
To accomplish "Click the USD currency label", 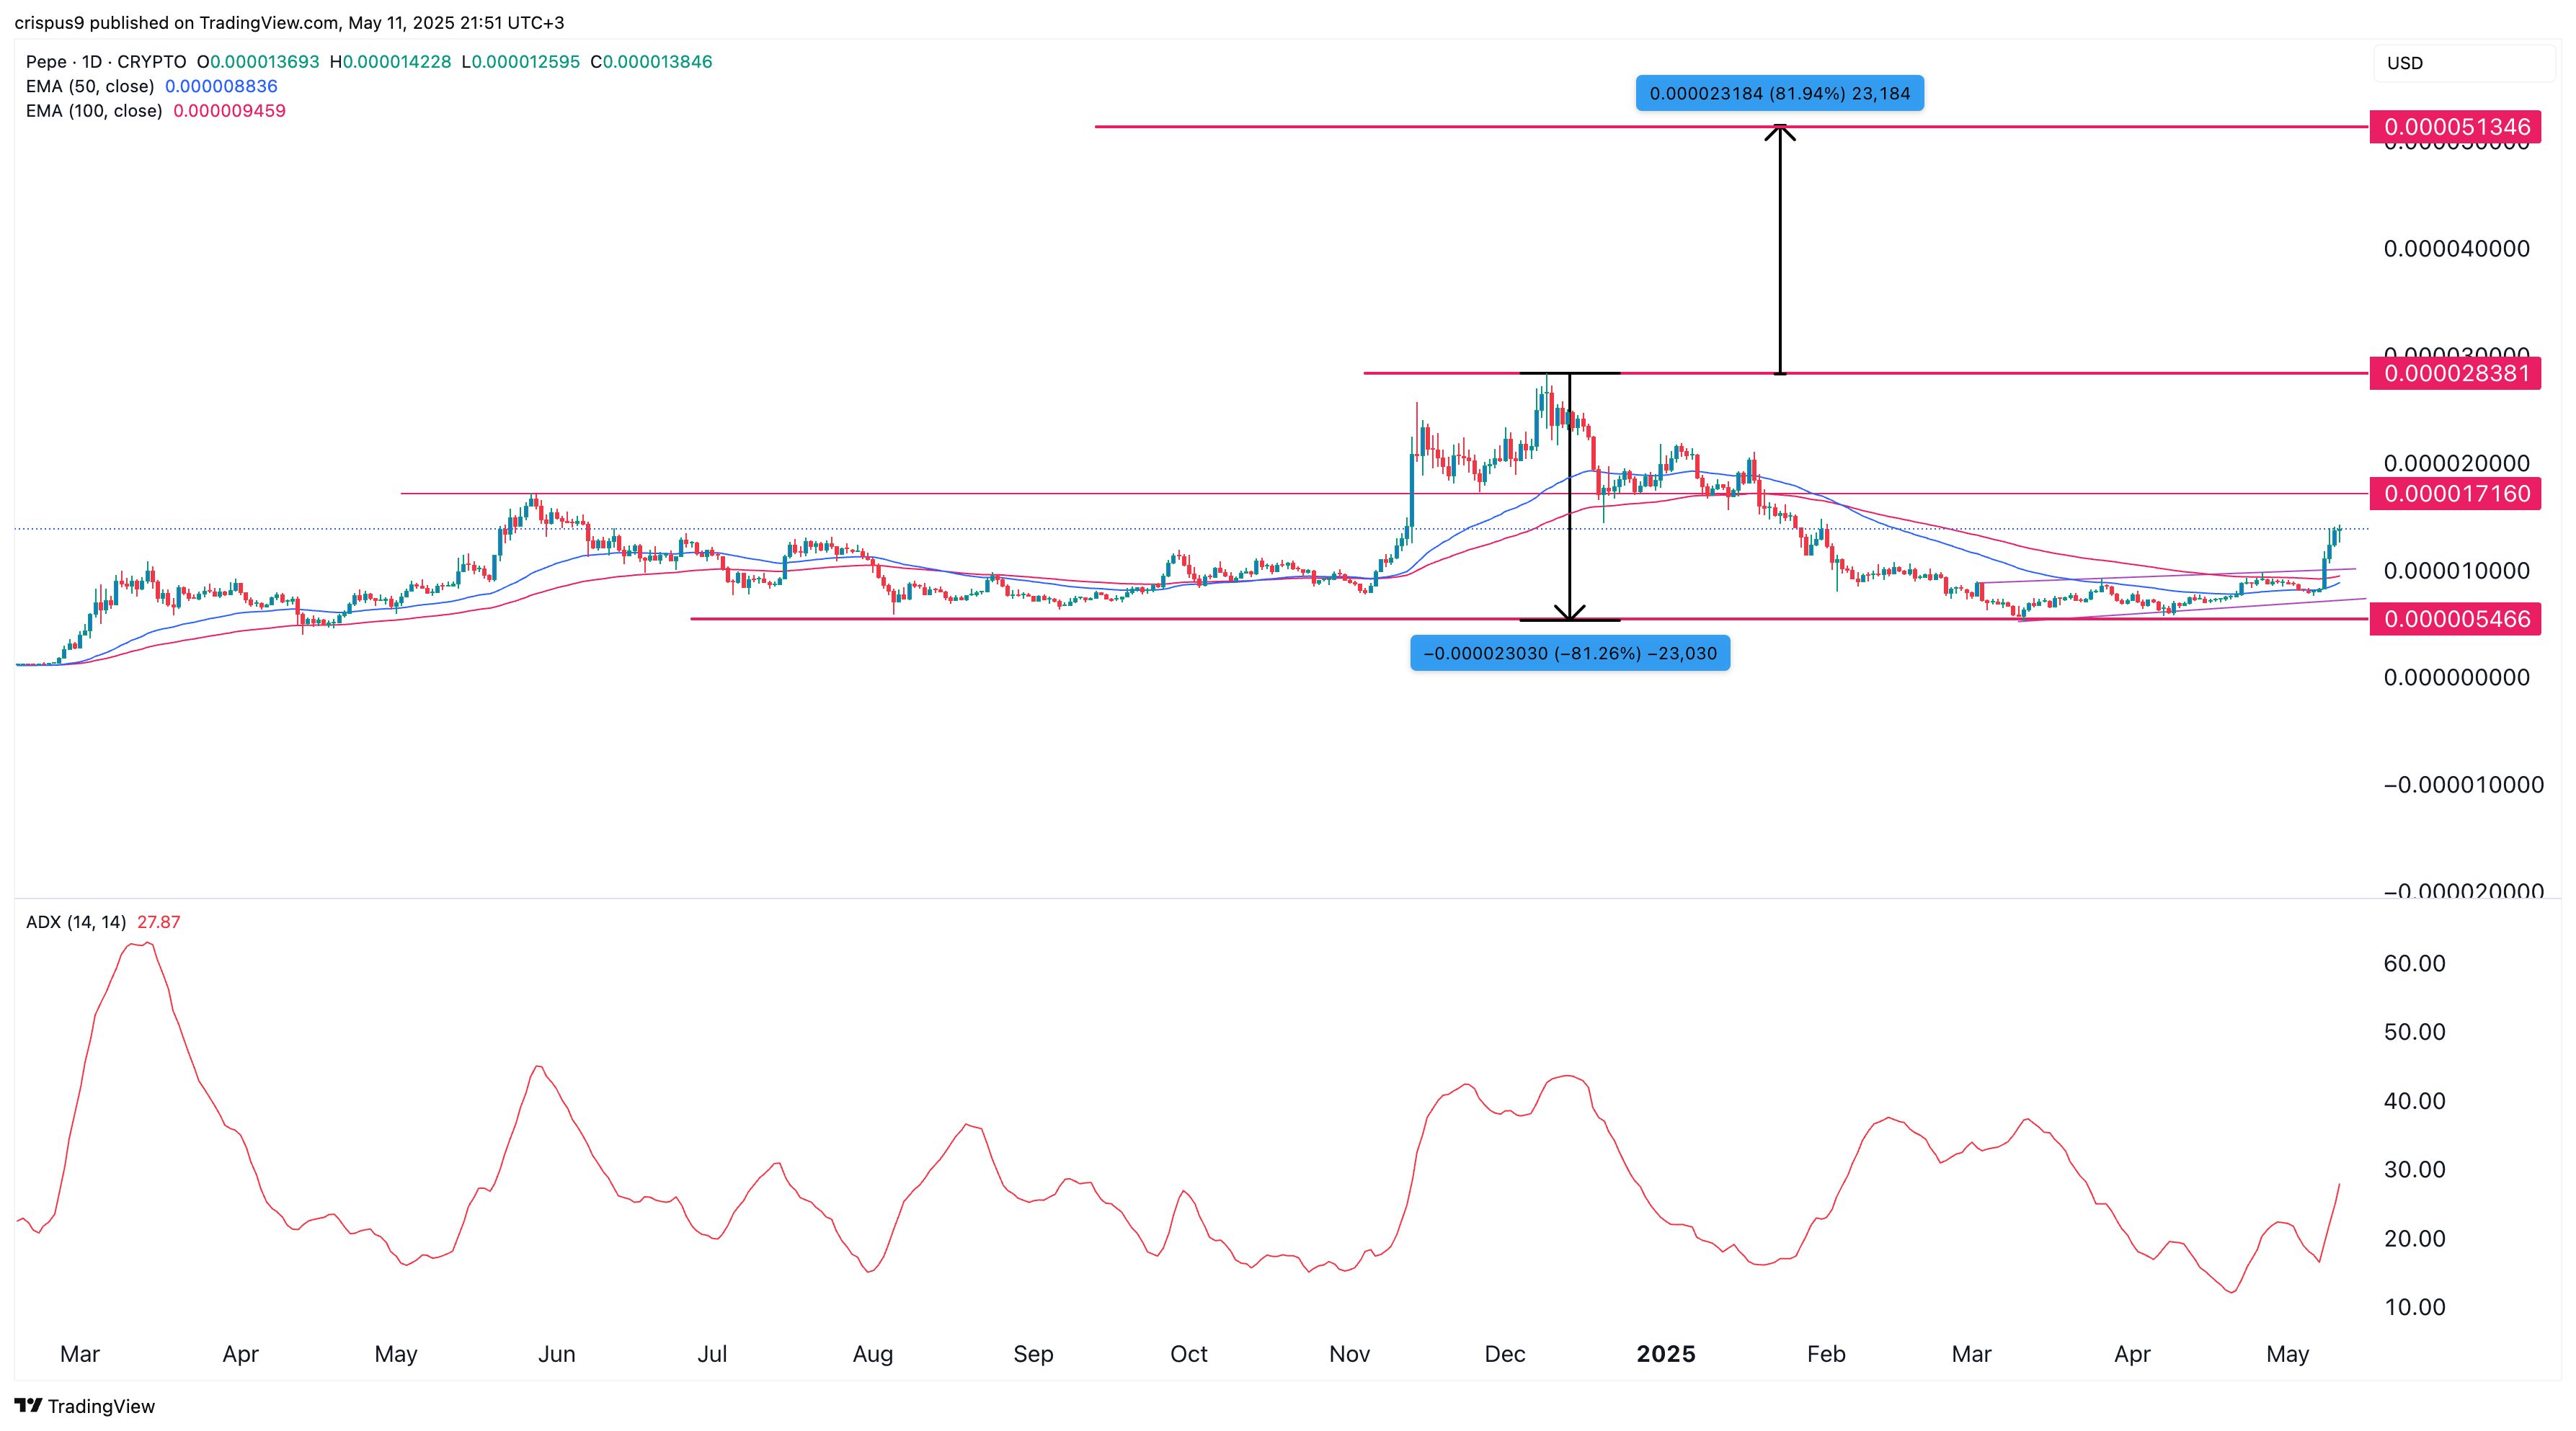I will [x=2404, y=63].
